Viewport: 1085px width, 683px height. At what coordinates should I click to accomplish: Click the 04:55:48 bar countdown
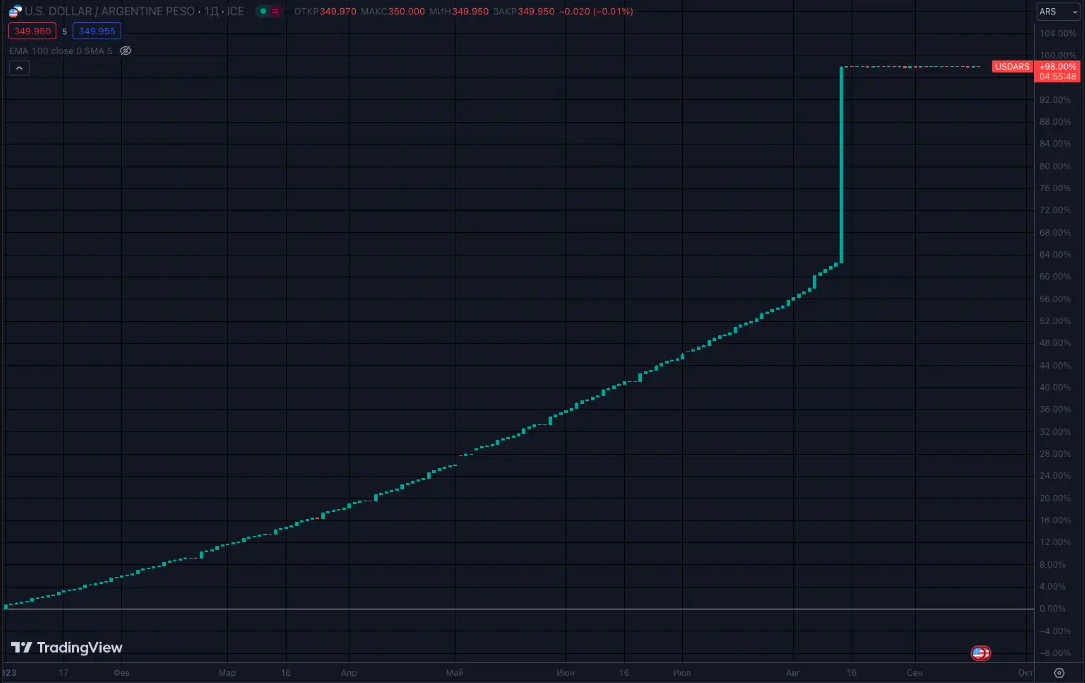1057,76
